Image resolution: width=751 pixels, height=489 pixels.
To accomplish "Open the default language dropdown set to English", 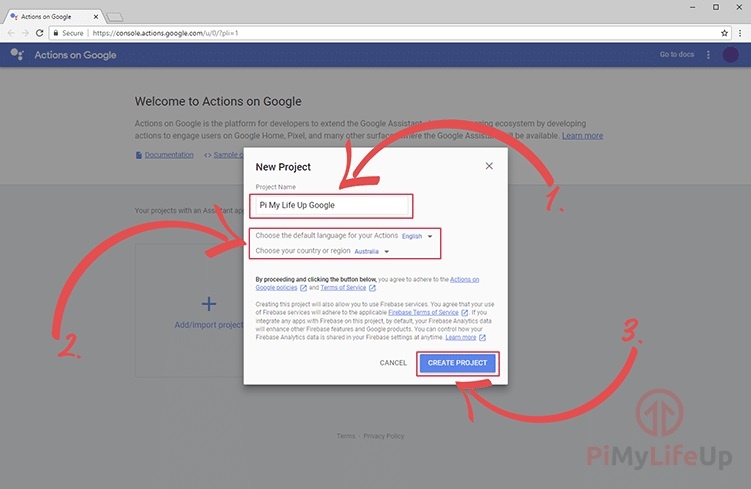I will tap(417, 236).
